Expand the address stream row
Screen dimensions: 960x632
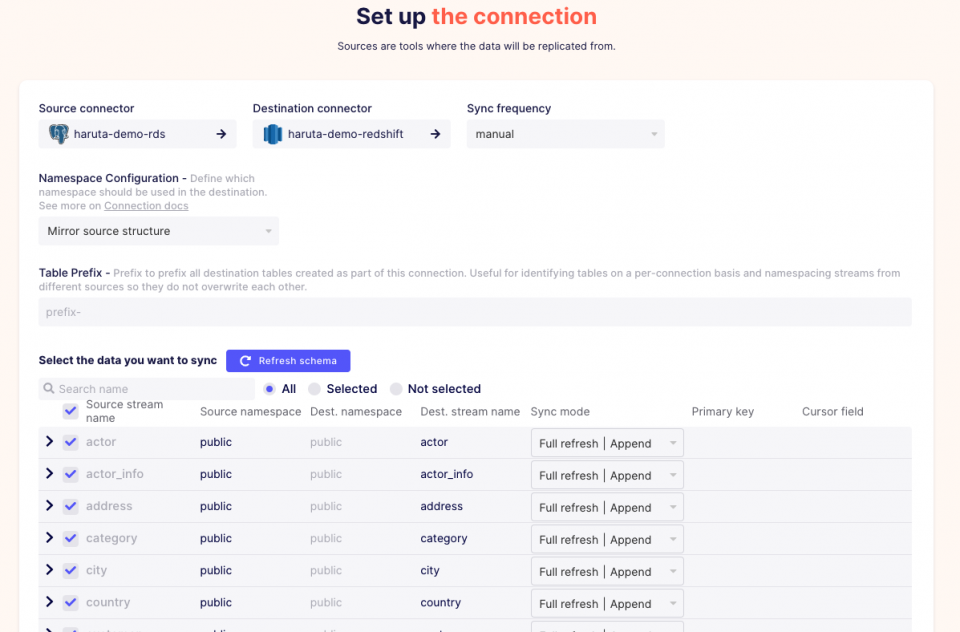pos(49,506)
